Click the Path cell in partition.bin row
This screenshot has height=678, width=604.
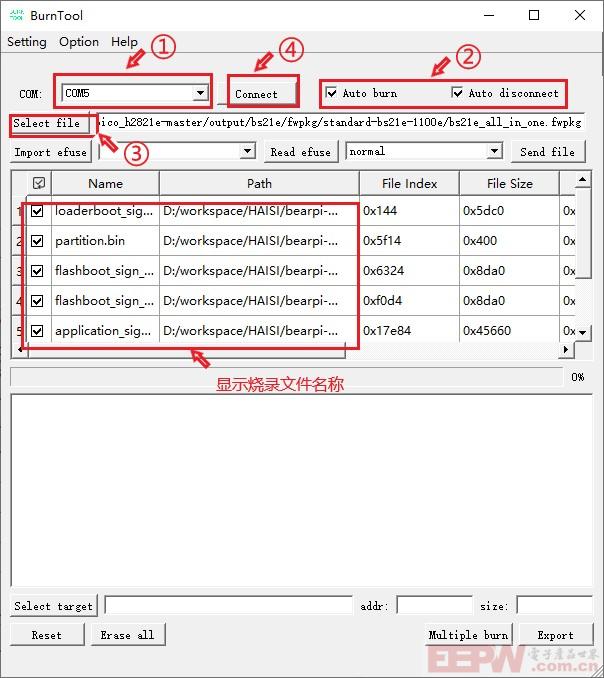(259, 241)
